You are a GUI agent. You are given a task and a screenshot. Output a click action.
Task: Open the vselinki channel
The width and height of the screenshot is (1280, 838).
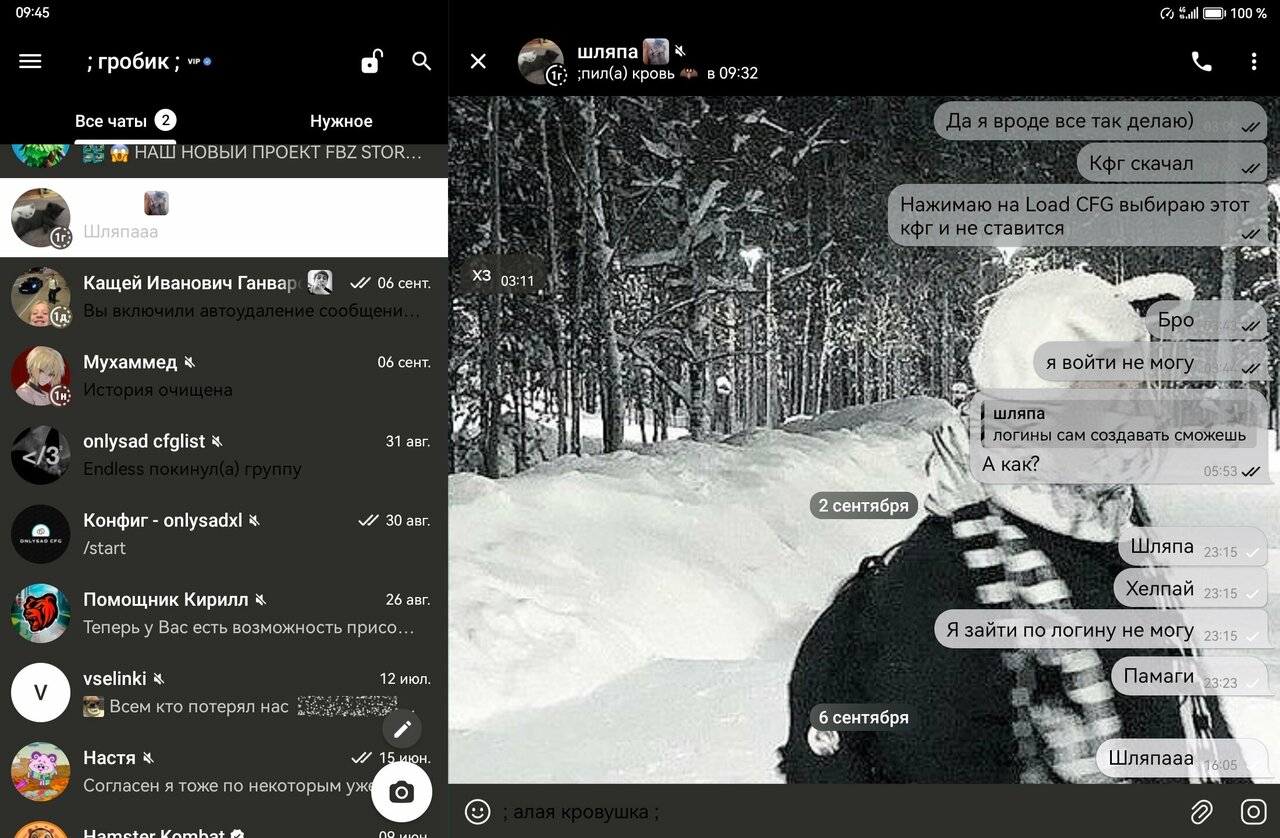[224, 692]
